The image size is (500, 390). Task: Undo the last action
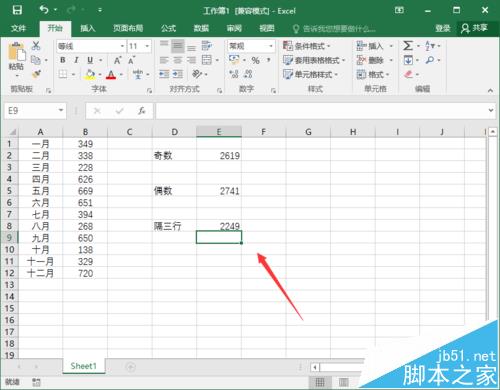click(x=44, y=10)
